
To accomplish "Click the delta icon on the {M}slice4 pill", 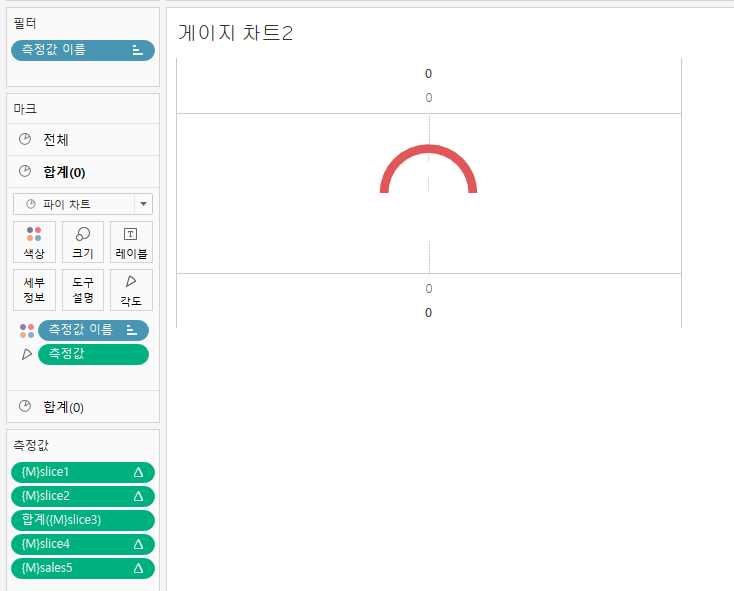I will click(138, 544).
